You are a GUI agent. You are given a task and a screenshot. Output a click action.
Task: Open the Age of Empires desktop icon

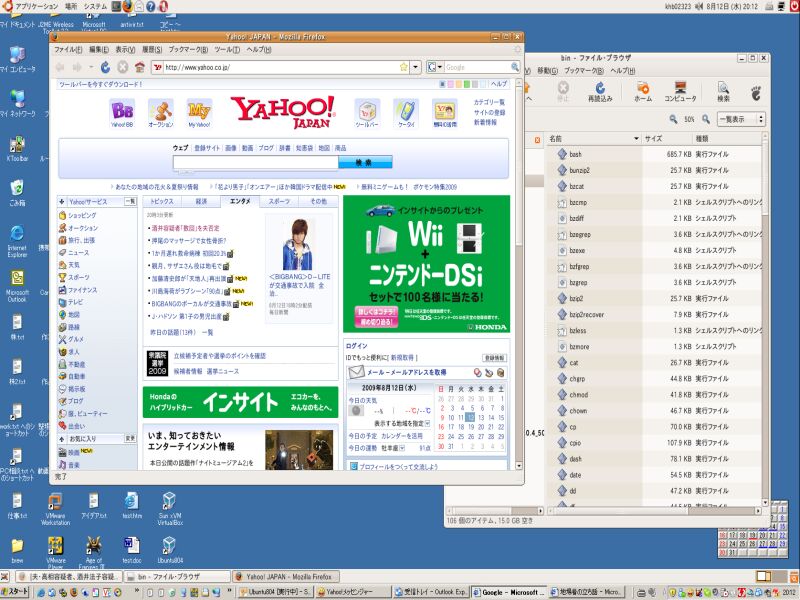pos(93,552)
